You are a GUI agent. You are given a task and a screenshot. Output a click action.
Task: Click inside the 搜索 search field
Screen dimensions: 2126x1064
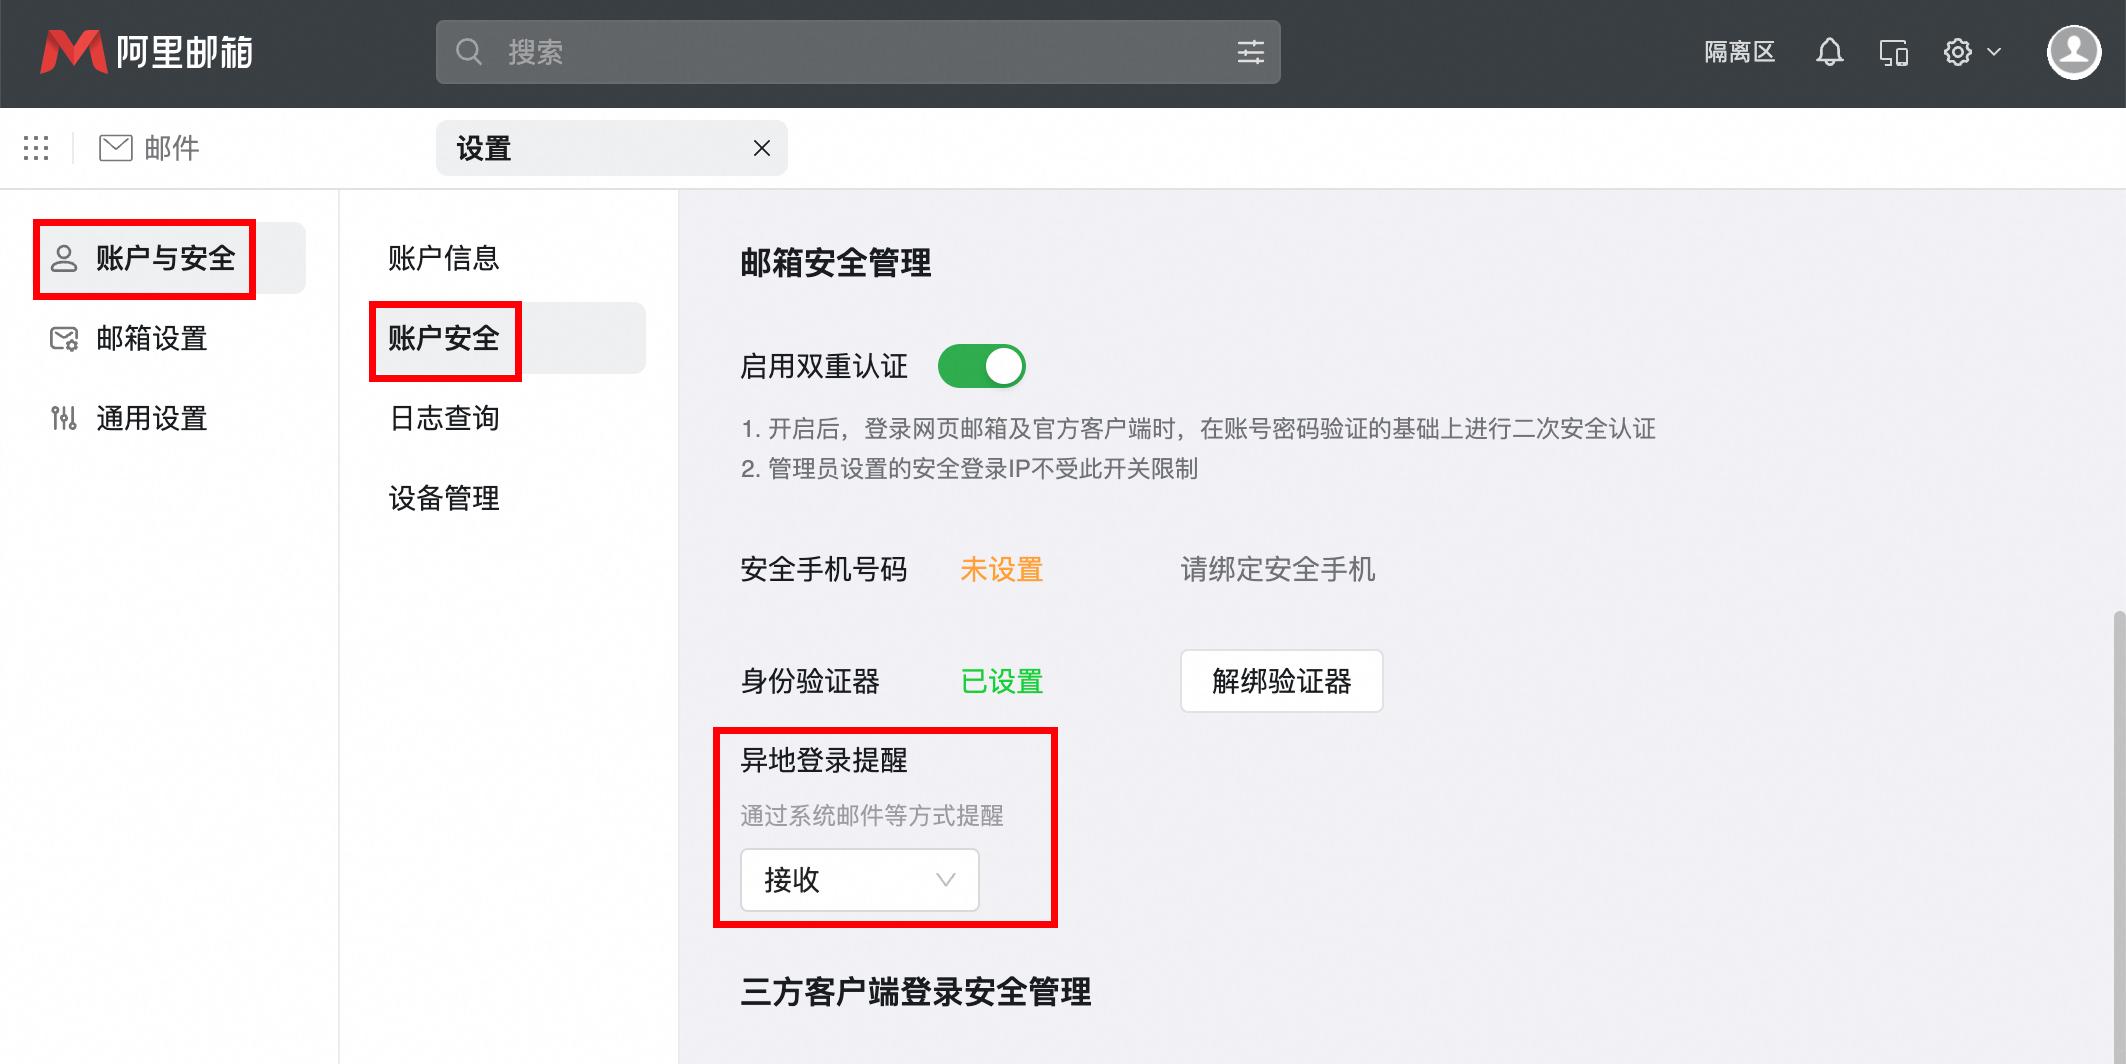pos(800,52)
